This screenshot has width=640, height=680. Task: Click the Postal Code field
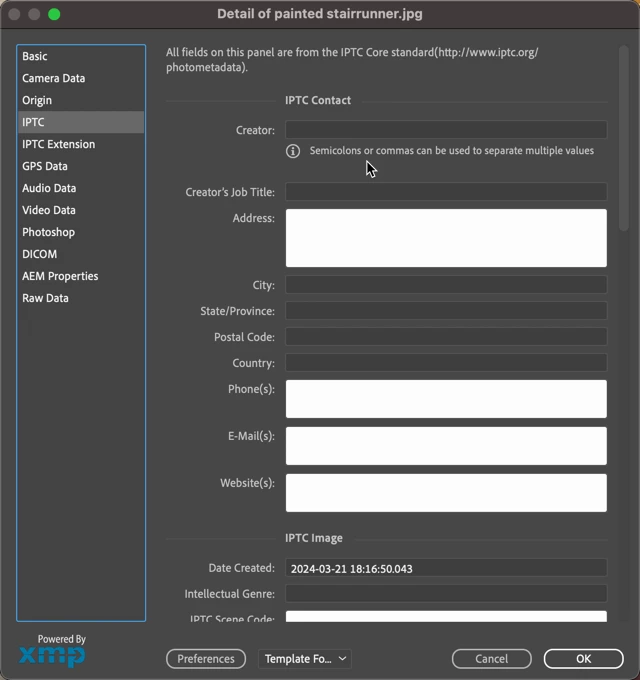(x=446, y=337)
